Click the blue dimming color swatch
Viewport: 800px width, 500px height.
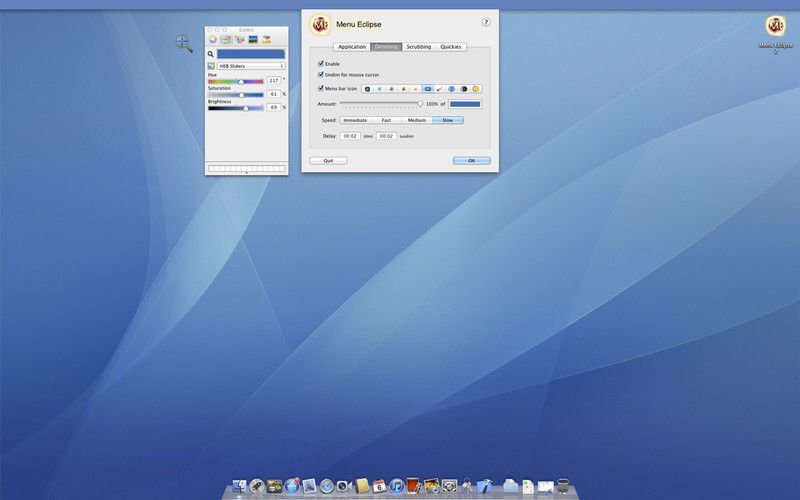click(x=465, y=104)
